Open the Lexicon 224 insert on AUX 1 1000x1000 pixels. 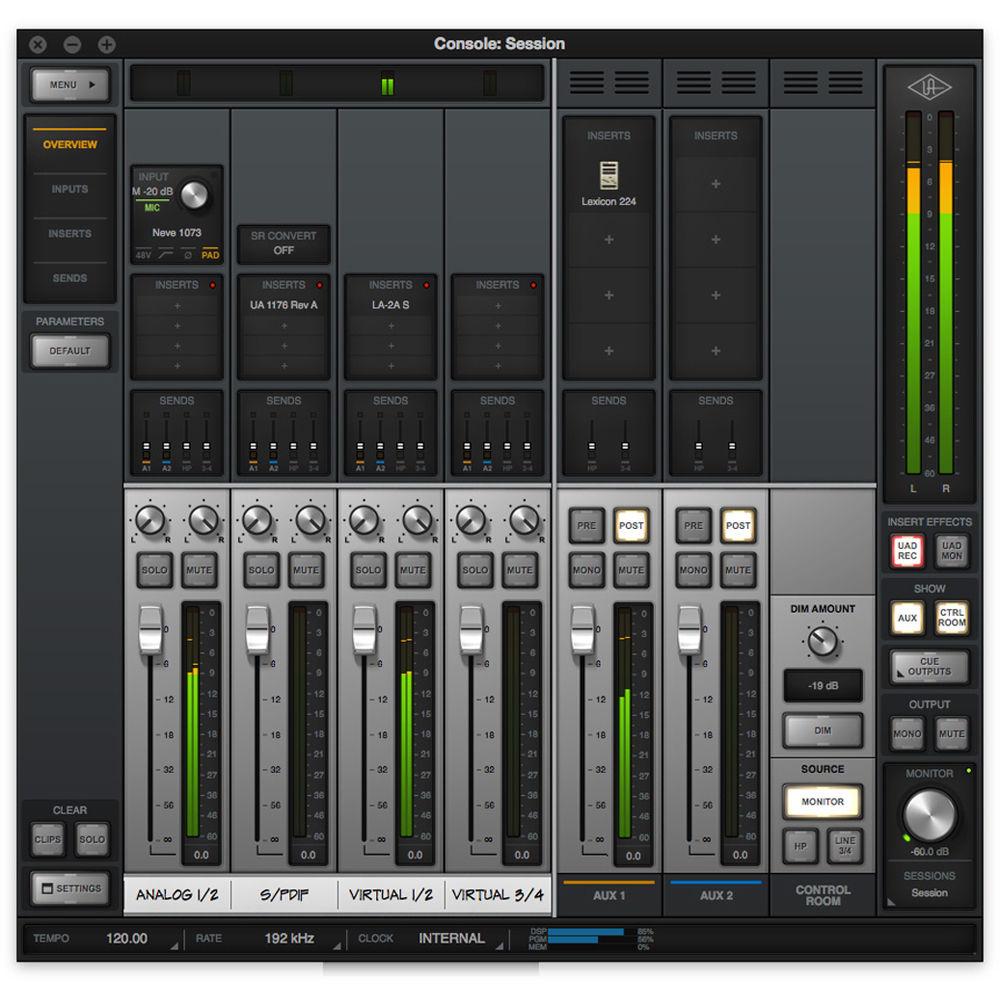pyautogui.click(x=608, y=183)
